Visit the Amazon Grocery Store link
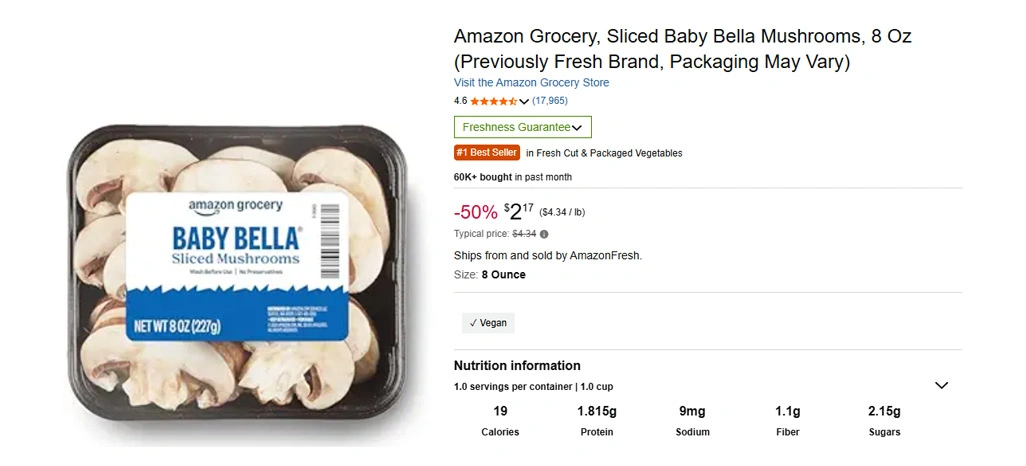Viewport: 1026px width, 466px height. pos(531,83)
